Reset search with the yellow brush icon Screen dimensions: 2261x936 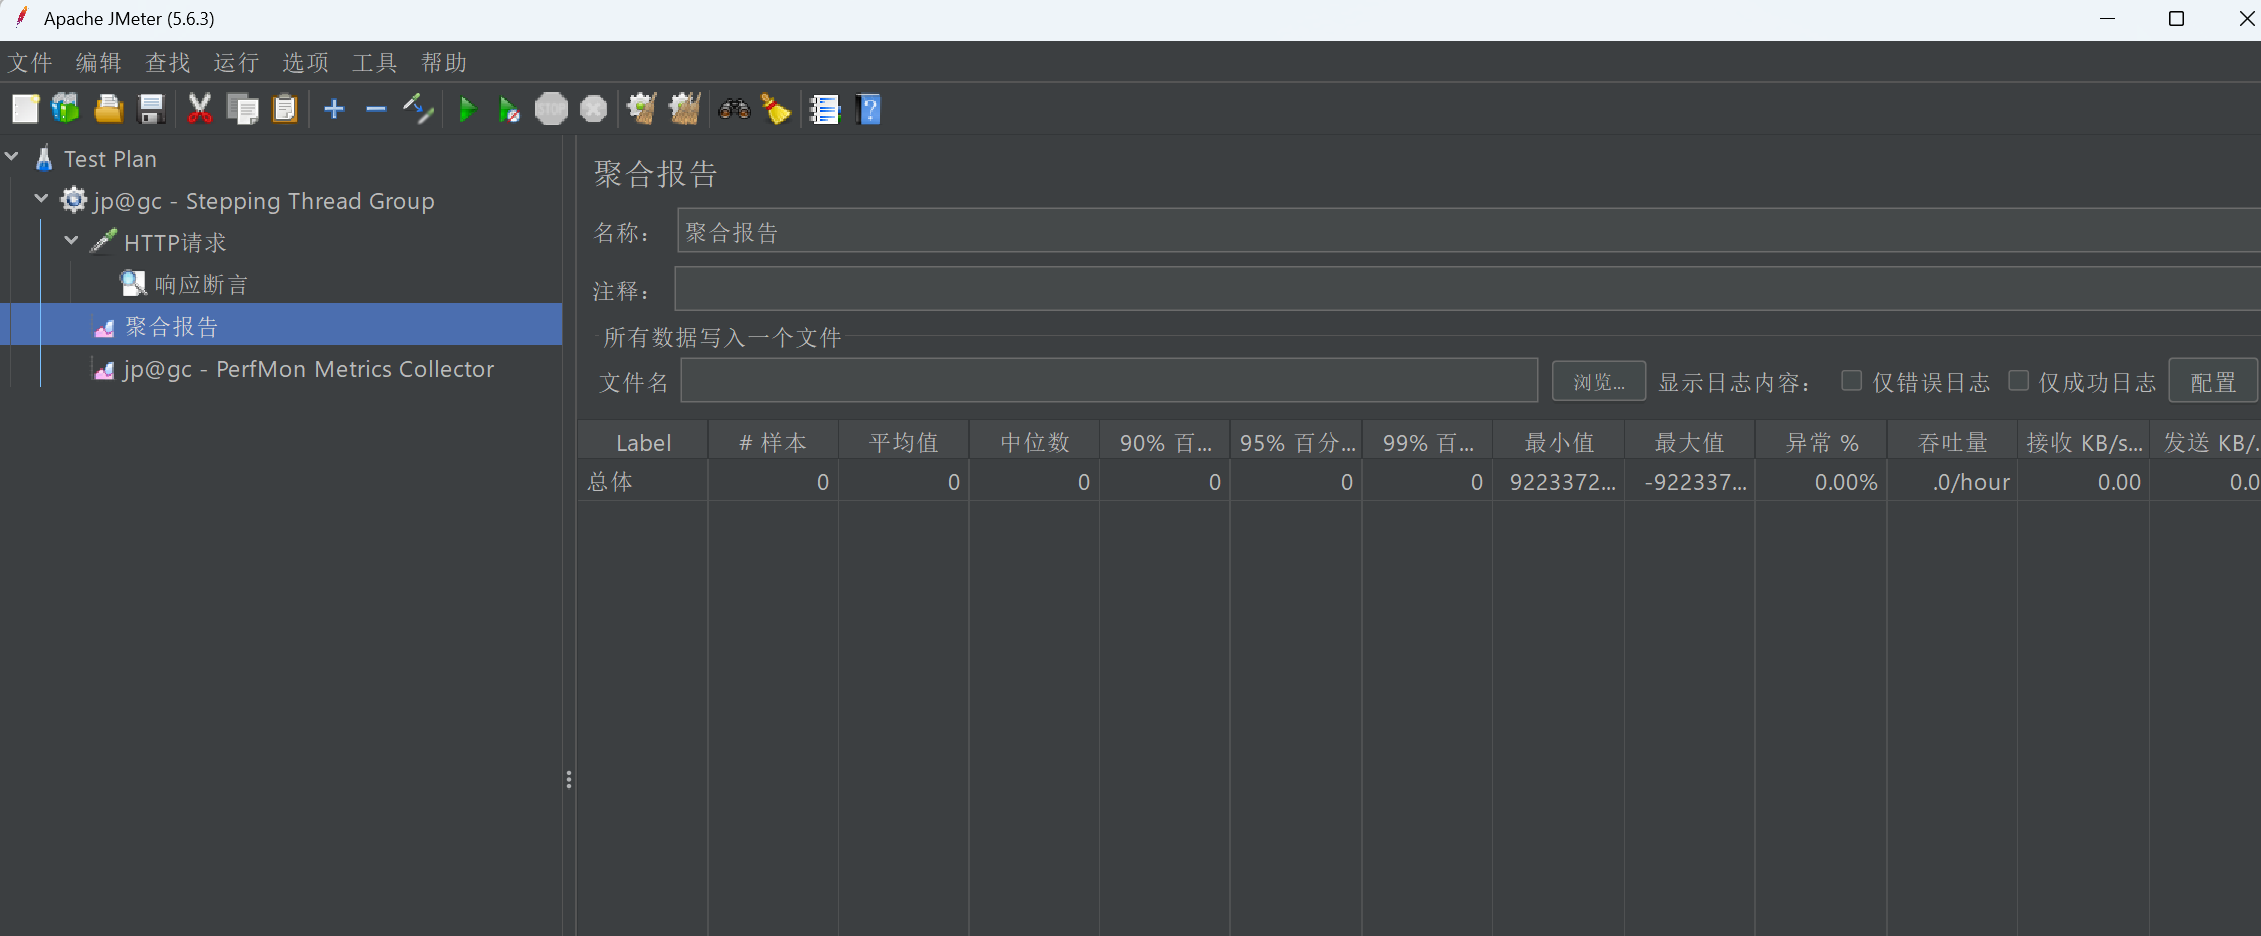776,109
